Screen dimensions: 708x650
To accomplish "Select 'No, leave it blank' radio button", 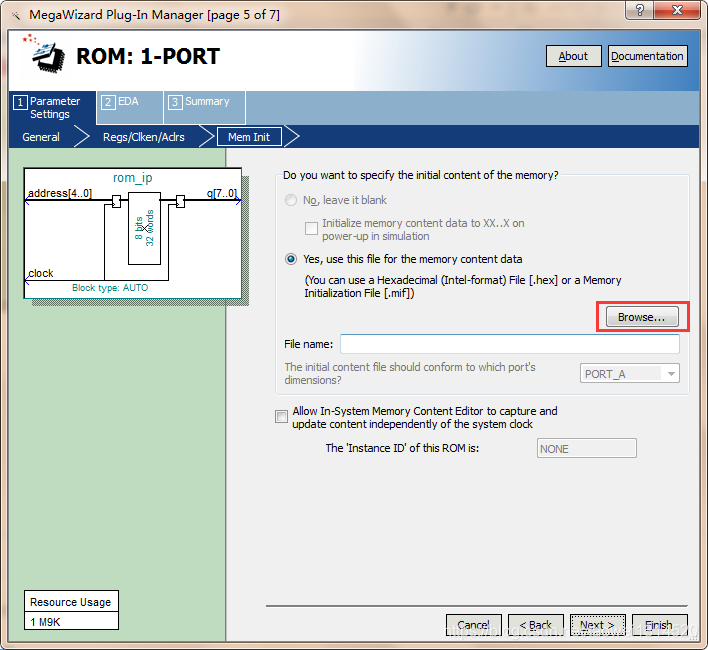I will [x=291, y=200].
